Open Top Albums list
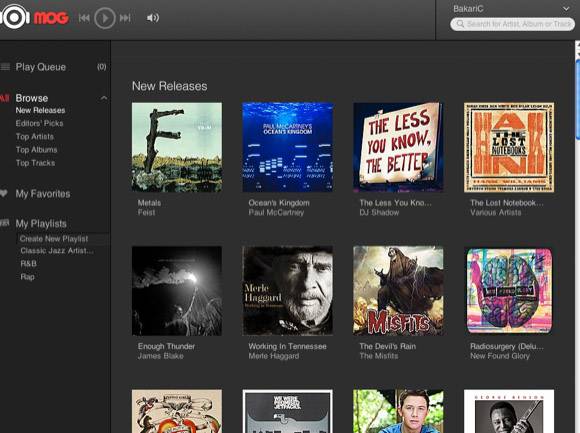The width and height of the screenshot is (580, 433). click(x=36, y=150)
